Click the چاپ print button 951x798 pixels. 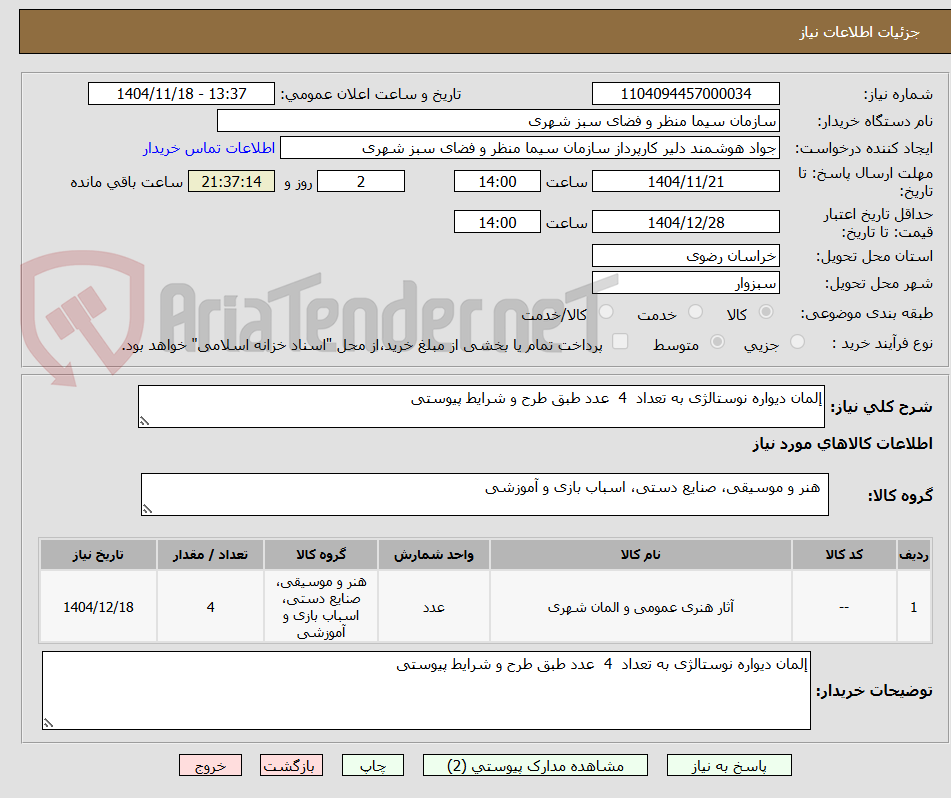tap(372, 765)
